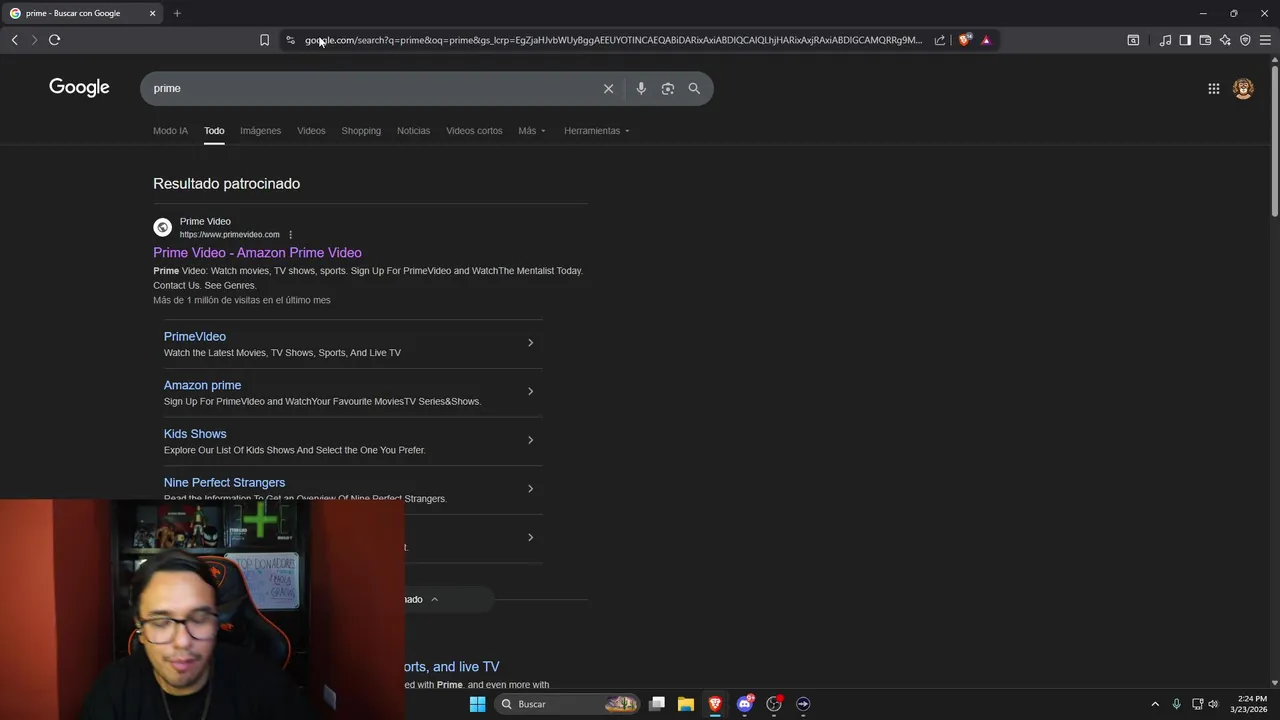Bookmark this page using the bookmark icon

coord(264,40)
